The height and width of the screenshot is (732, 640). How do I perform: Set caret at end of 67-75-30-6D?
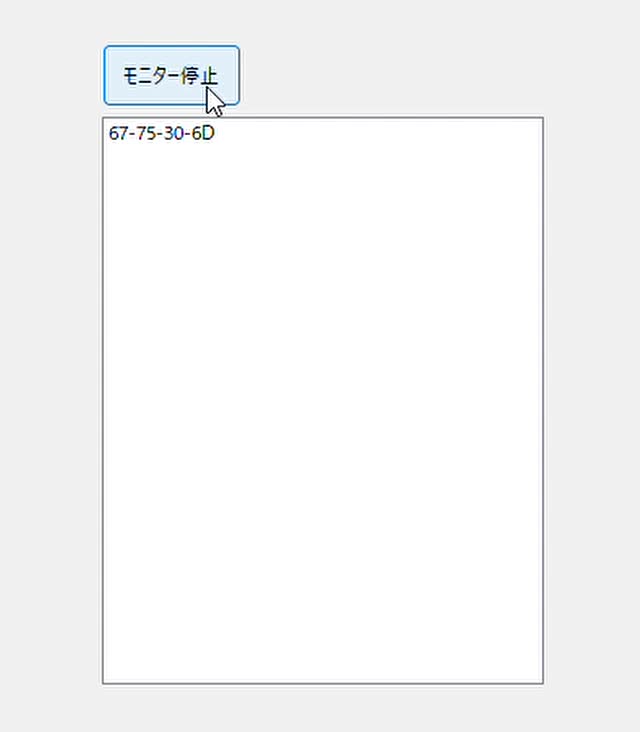coord(215,134)
